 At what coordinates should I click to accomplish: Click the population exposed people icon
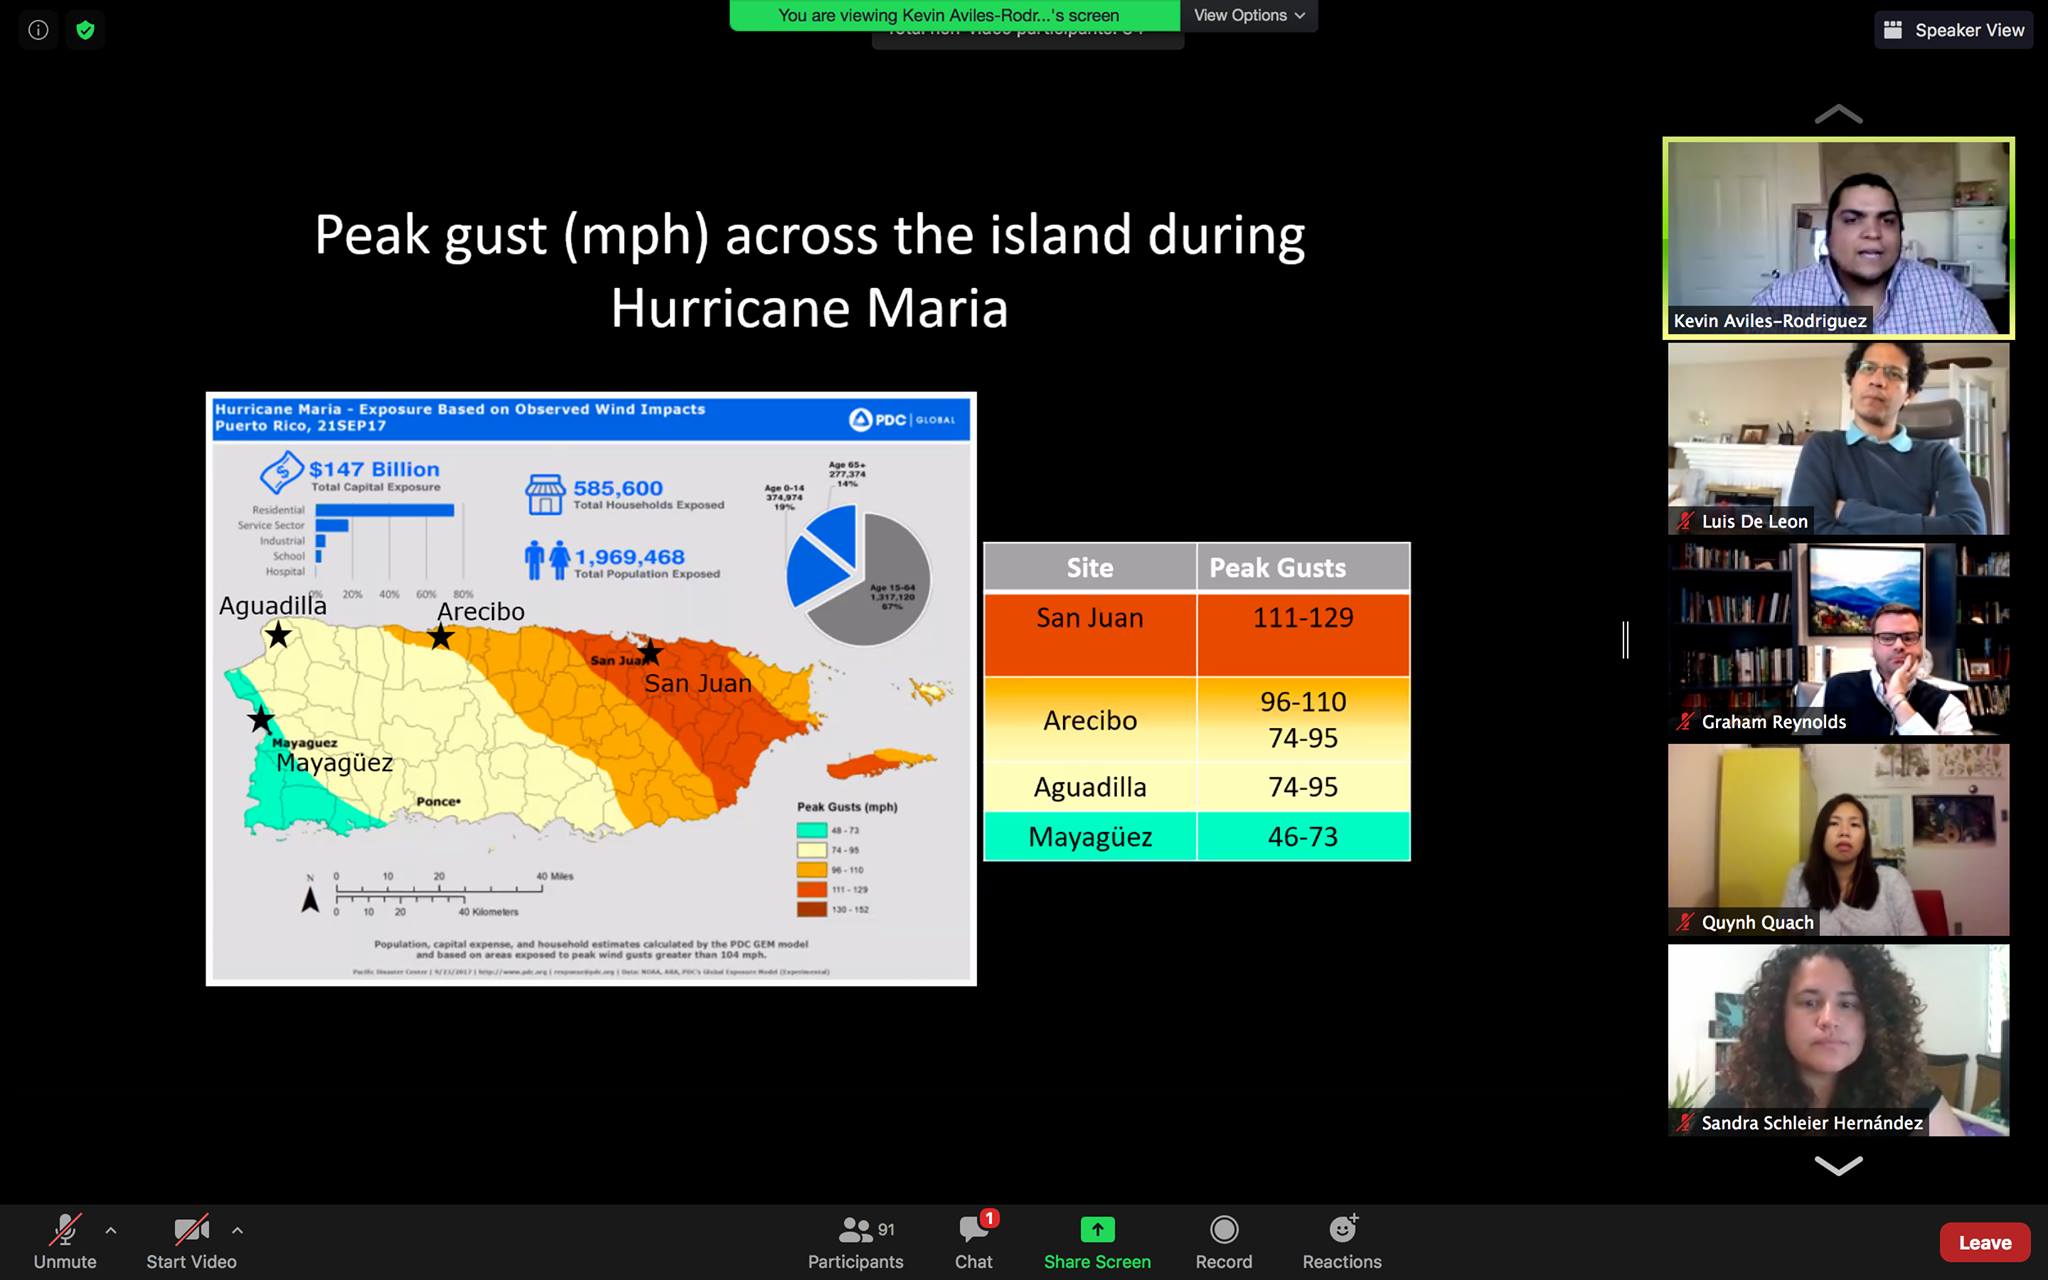pyautogui.click(x=547, y=560)
